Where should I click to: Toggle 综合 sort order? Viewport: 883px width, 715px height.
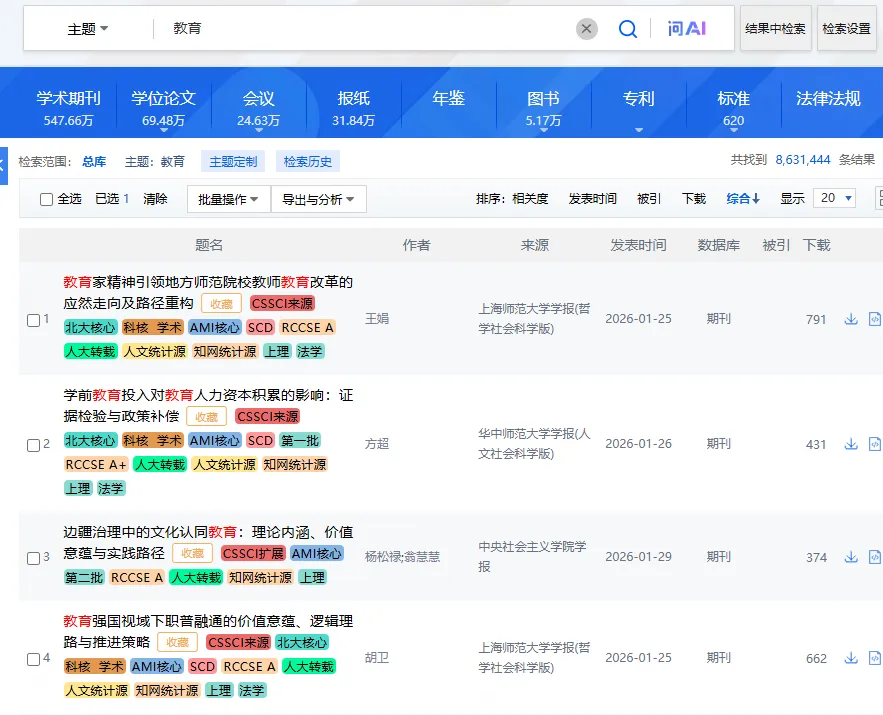743,199
